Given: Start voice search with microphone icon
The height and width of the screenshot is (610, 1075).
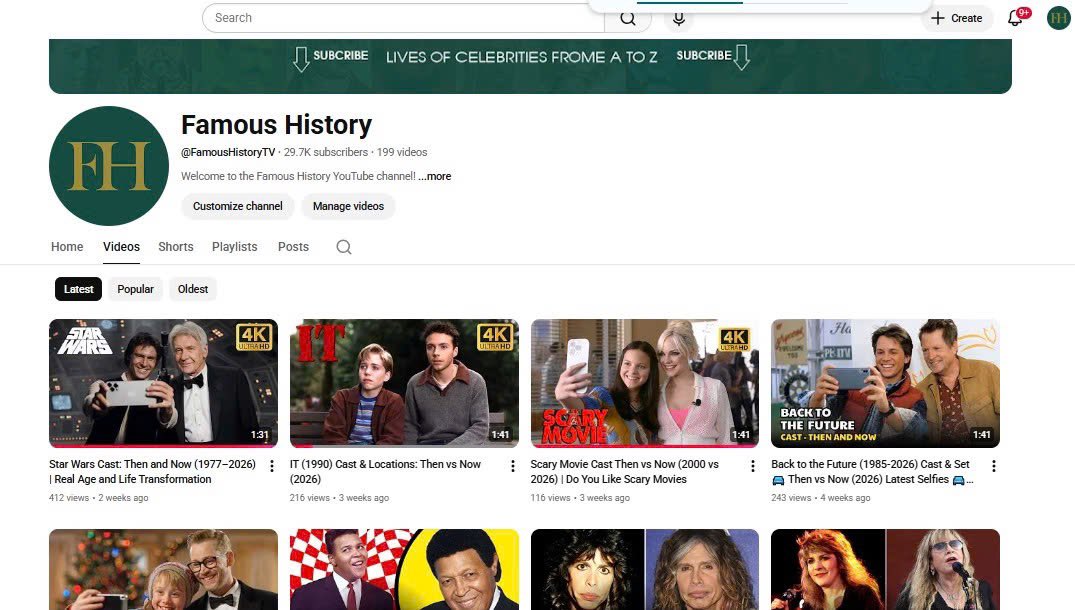Looking at the screenshot, I should click(679, 19).
